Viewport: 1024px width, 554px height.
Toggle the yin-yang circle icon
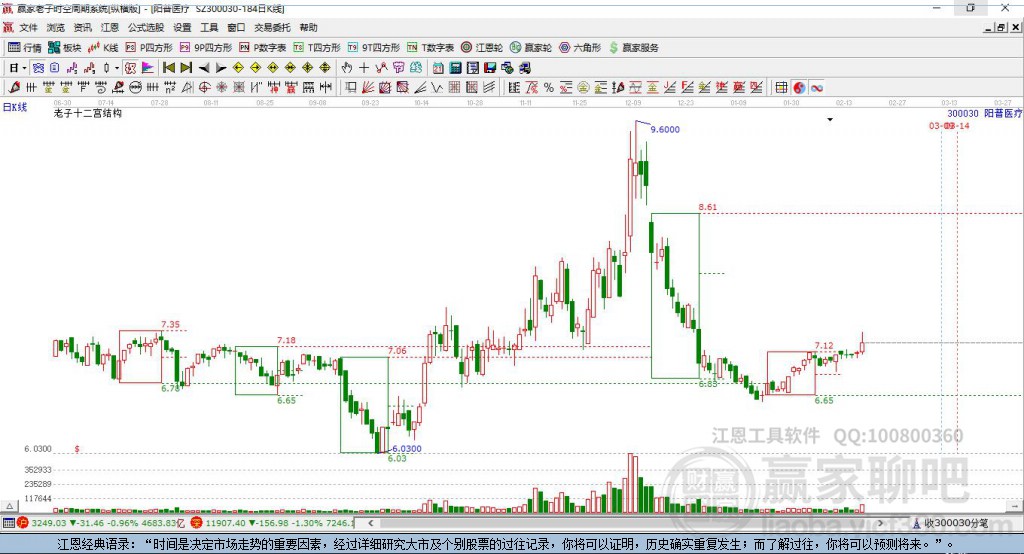pos(799,87)
